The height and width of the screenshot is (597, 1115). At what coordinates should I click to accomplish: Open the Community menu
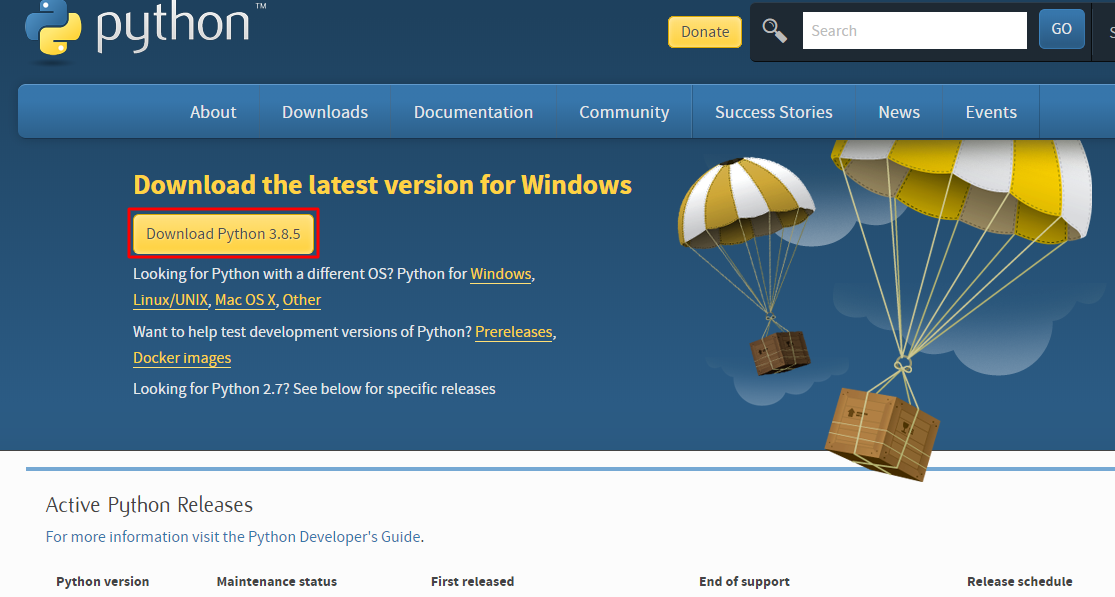click(624, 112)
